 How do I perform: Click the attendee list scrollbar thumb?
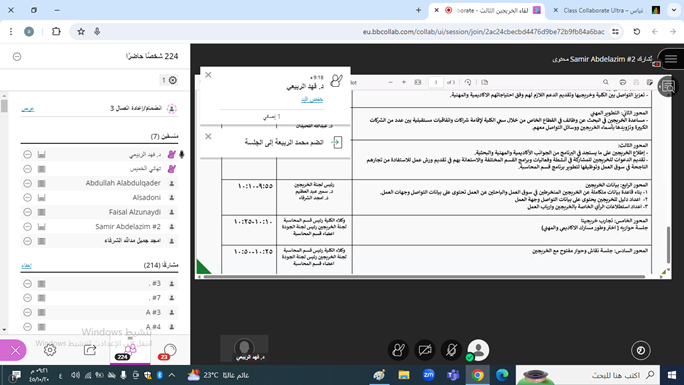tap(4, 106)
